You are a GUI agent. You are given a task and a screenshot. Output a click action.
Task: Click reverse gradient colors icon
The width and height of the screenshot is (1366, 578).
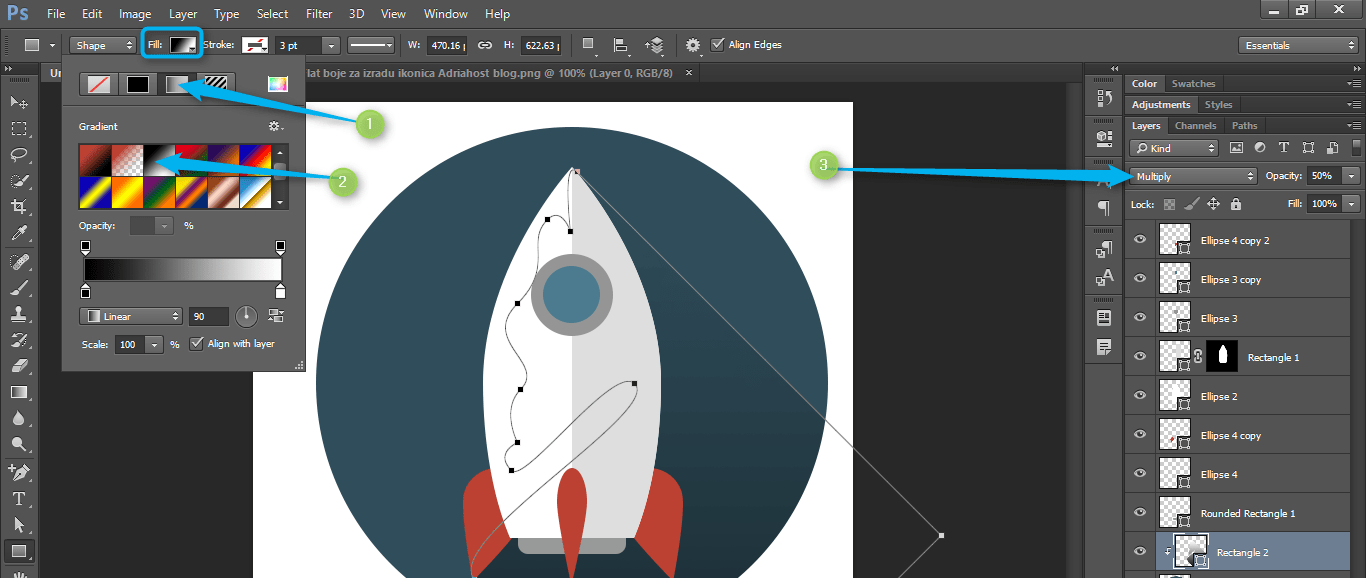[x=276, y=316]
